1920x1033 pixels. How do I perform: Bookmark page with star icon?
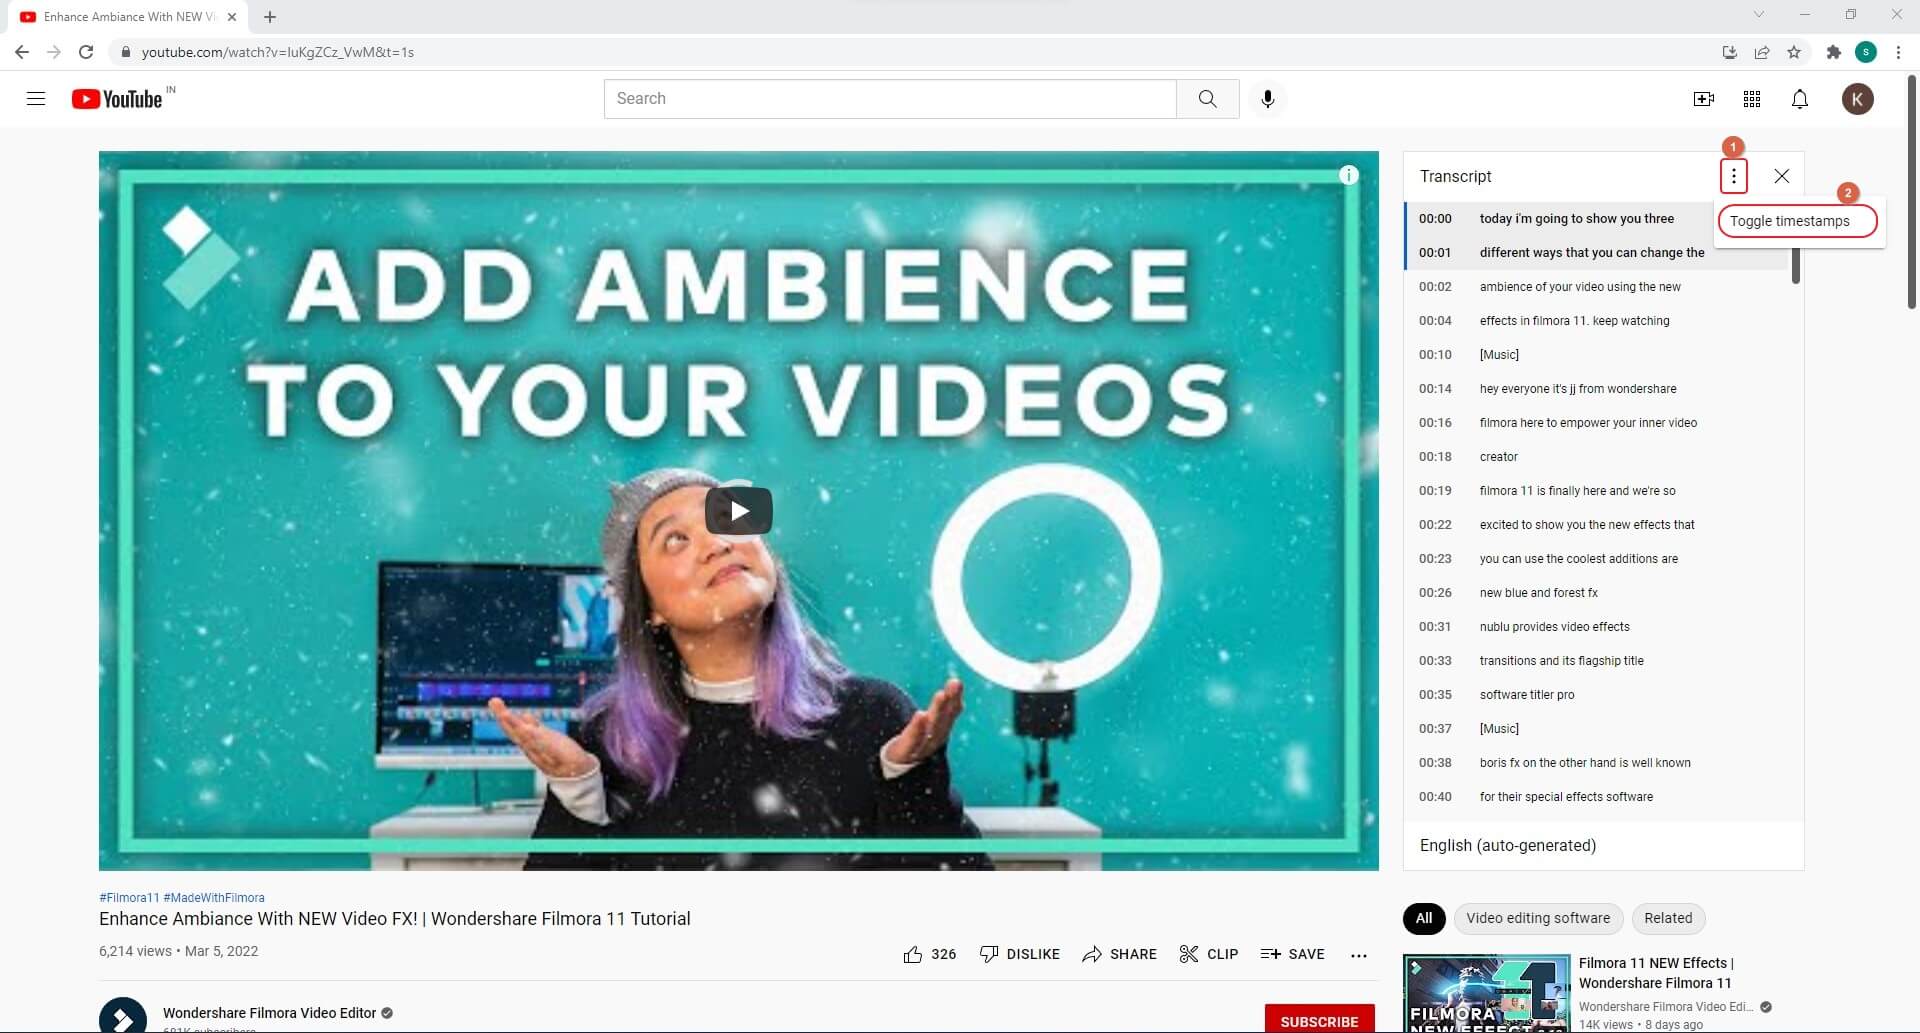1794,52
